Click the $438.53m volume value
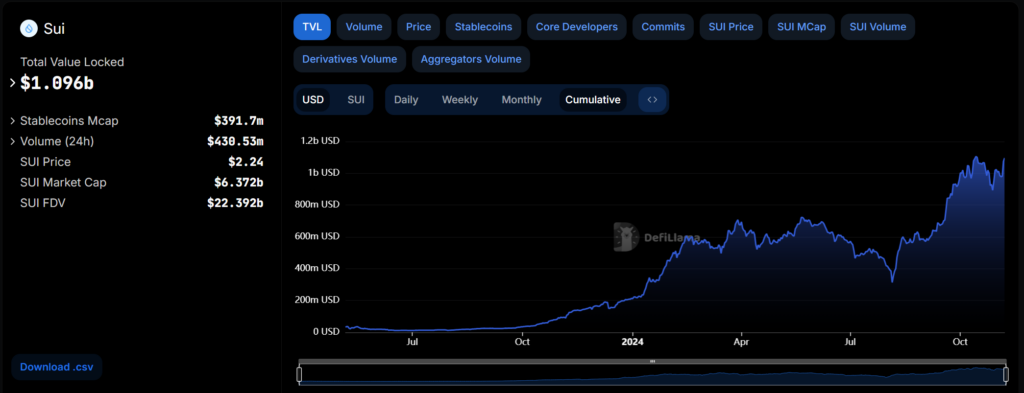 coord(235,141)
